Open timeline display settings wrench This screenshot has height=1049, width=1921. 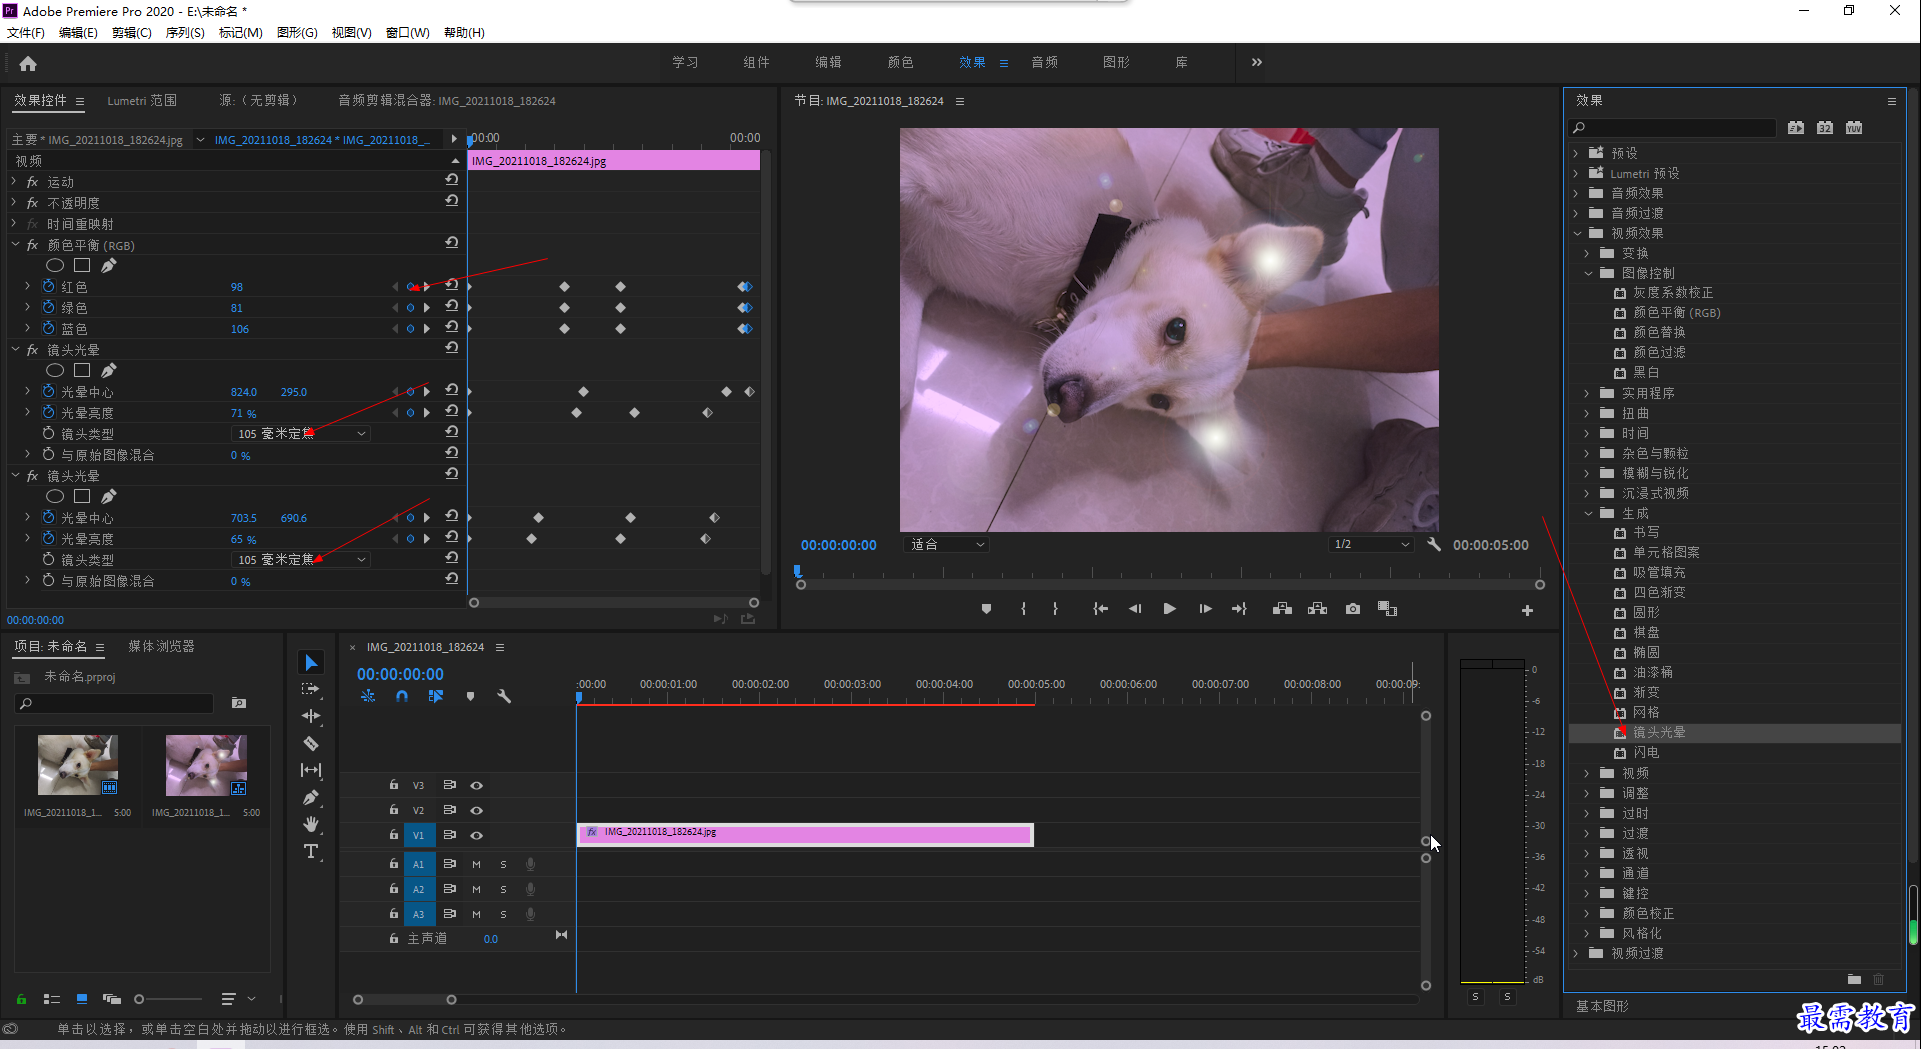pos(504,696)
